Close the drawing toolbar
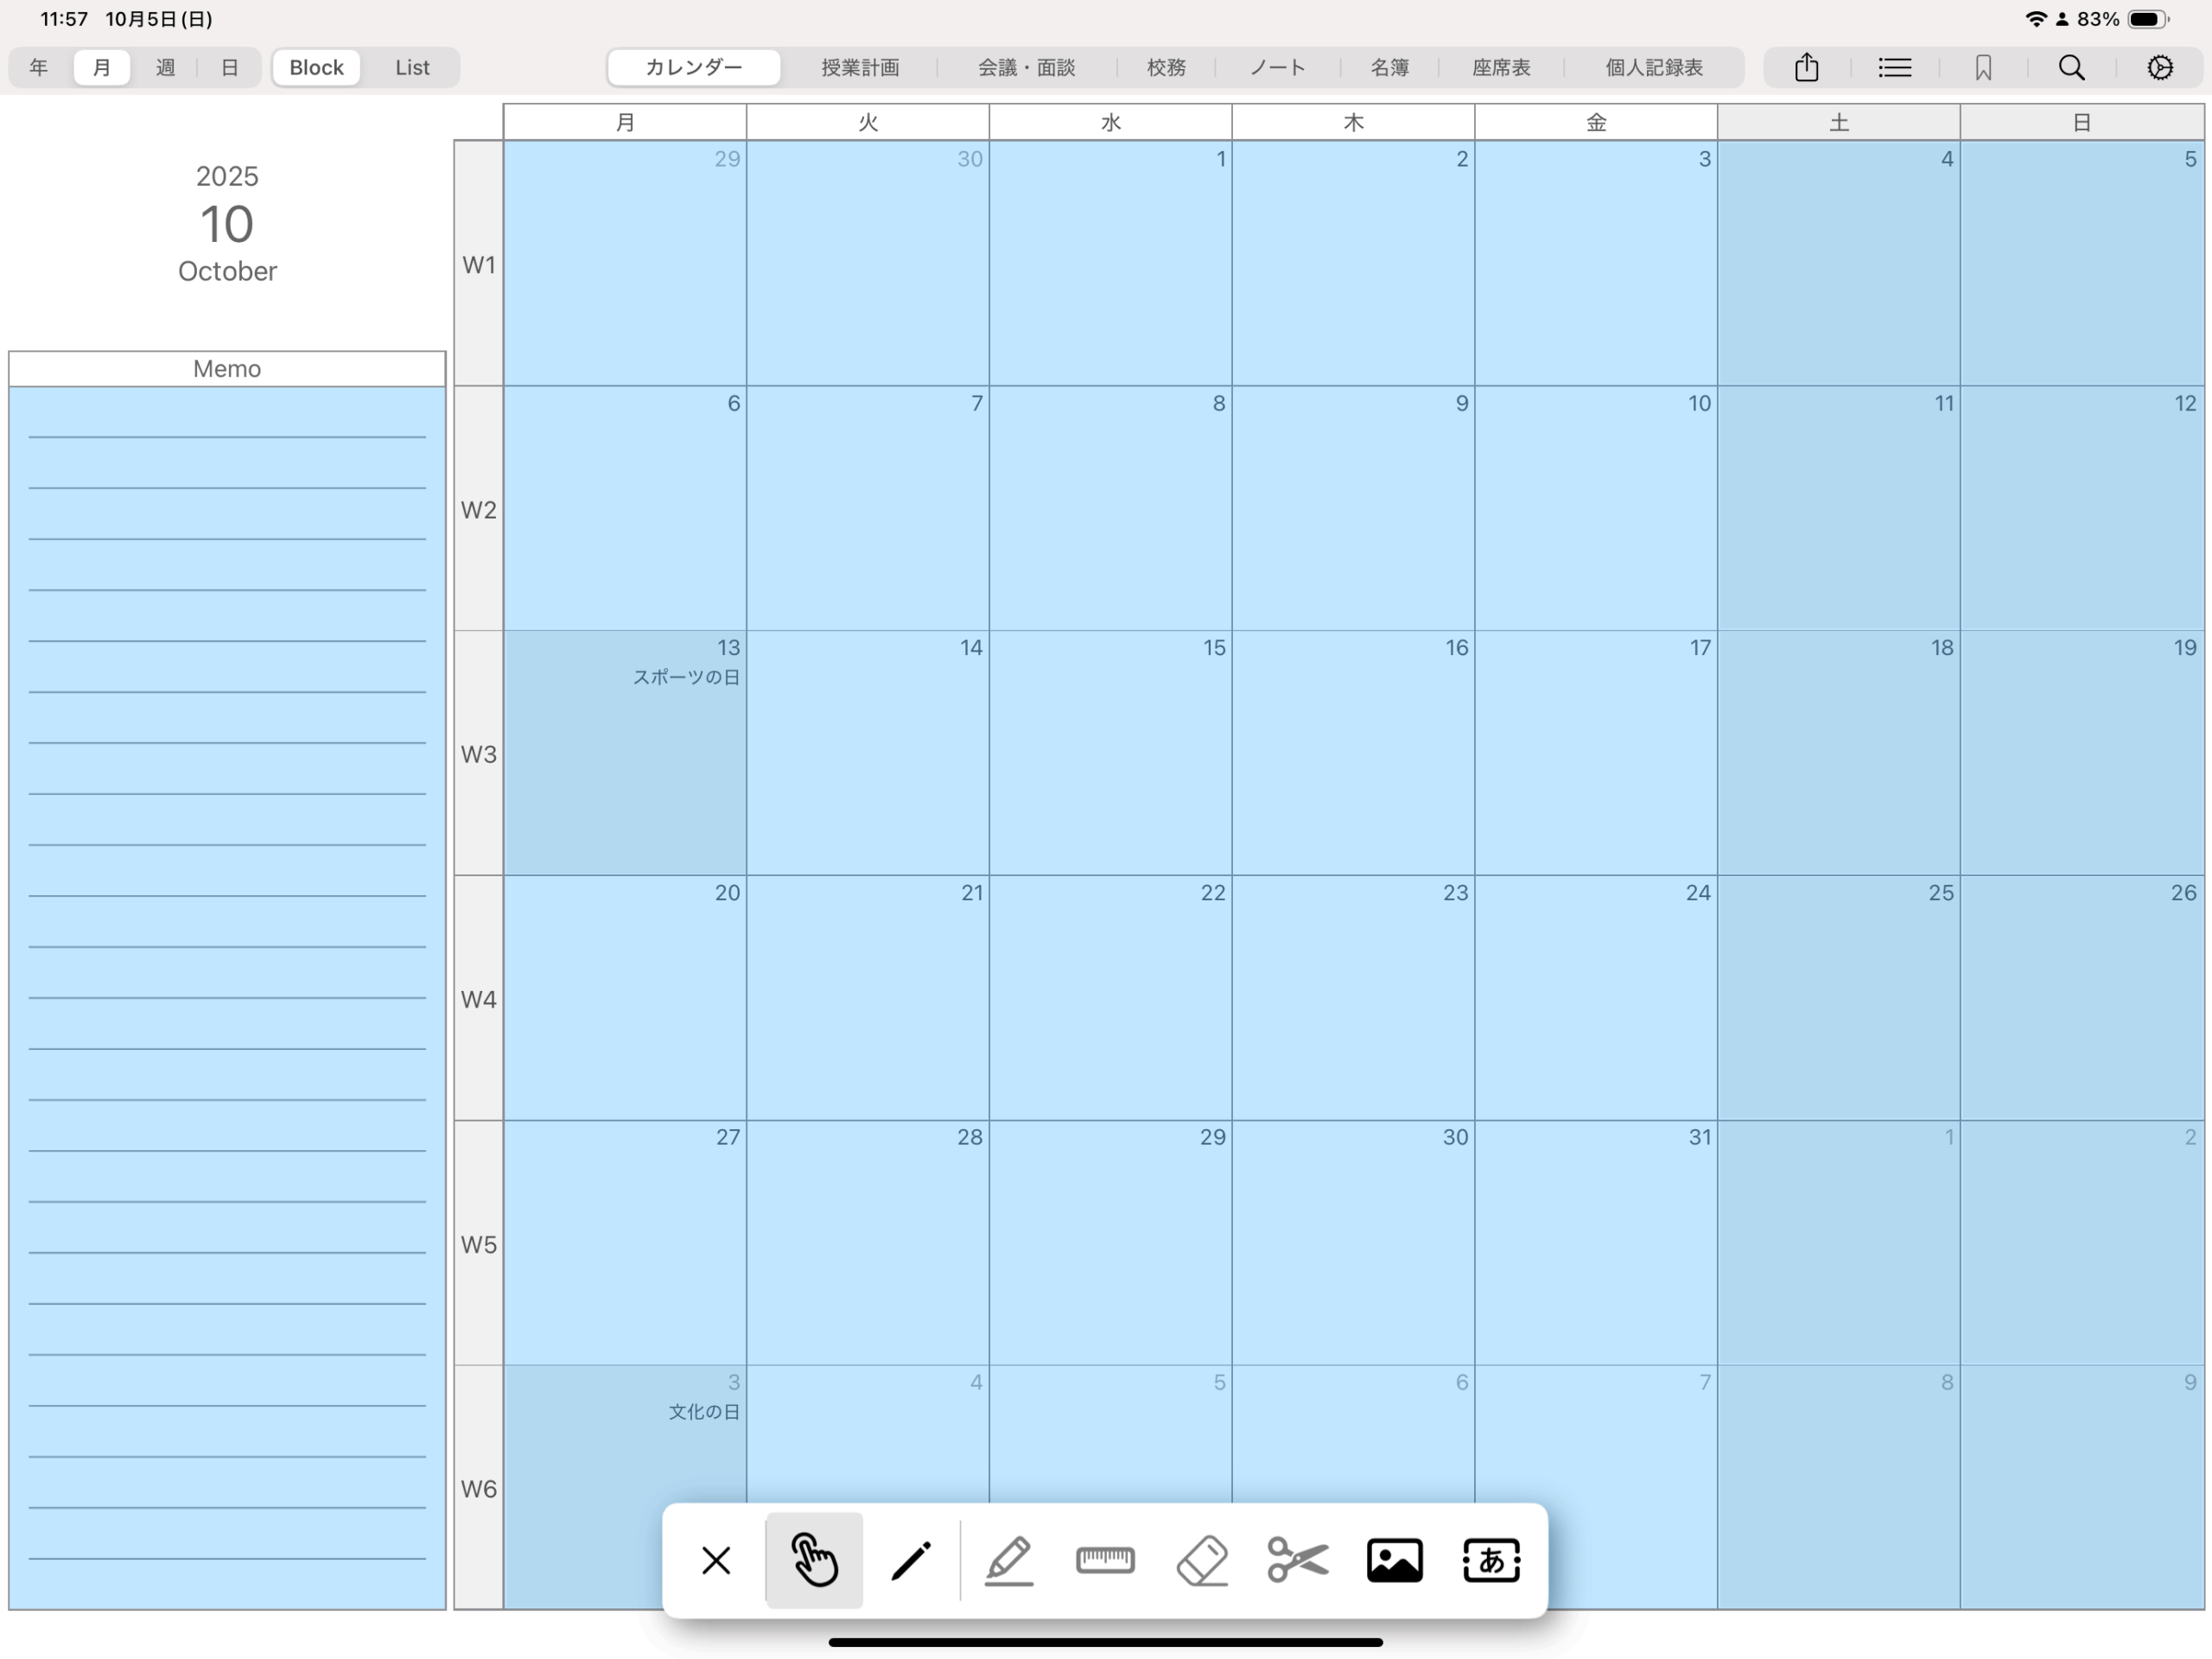 (716, 1560)
